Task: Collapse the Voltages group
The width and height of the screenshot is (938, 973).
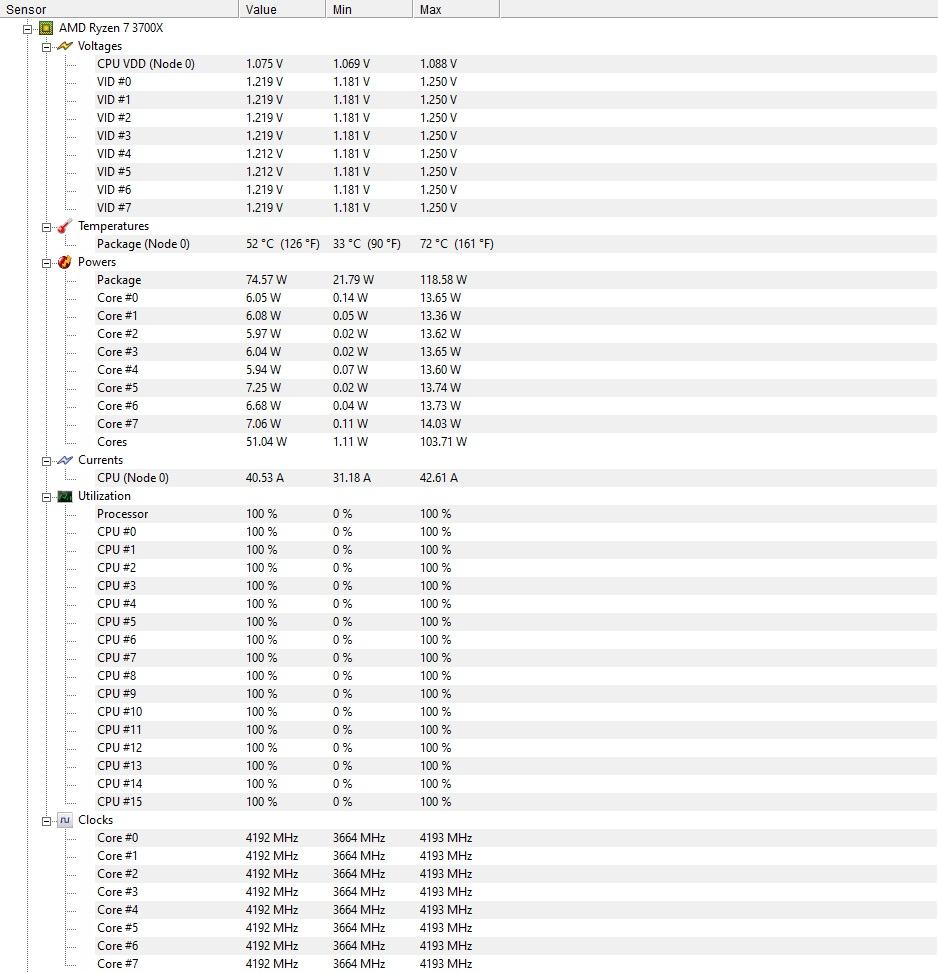Action: (x=47, y=47)
